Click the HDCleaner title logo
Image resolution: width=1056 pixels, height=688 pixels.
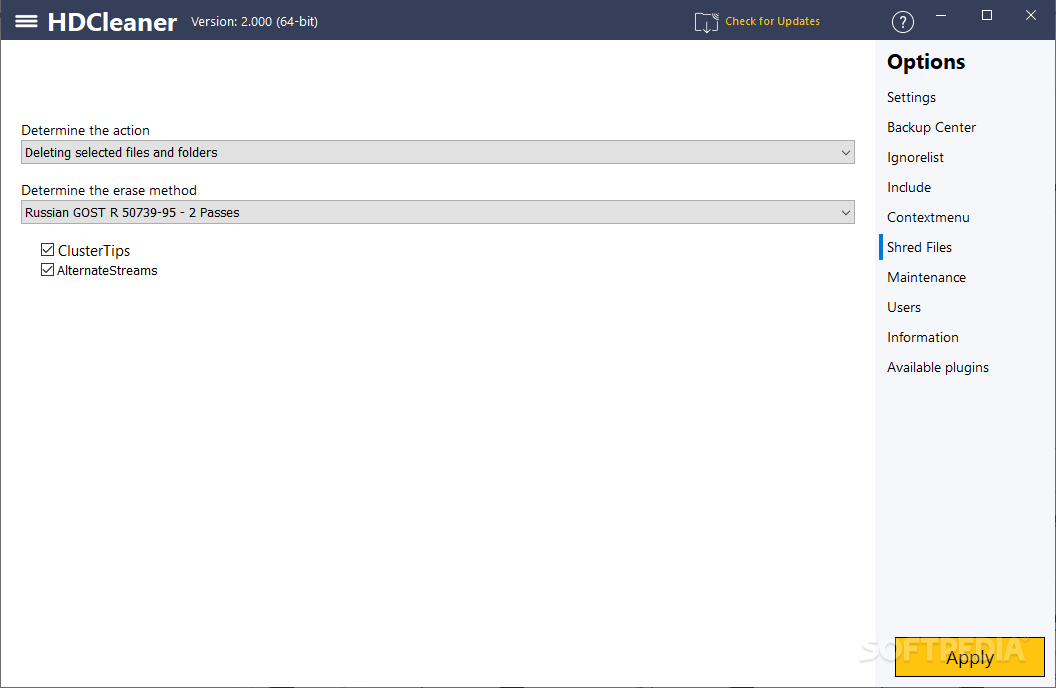[112, 22]
